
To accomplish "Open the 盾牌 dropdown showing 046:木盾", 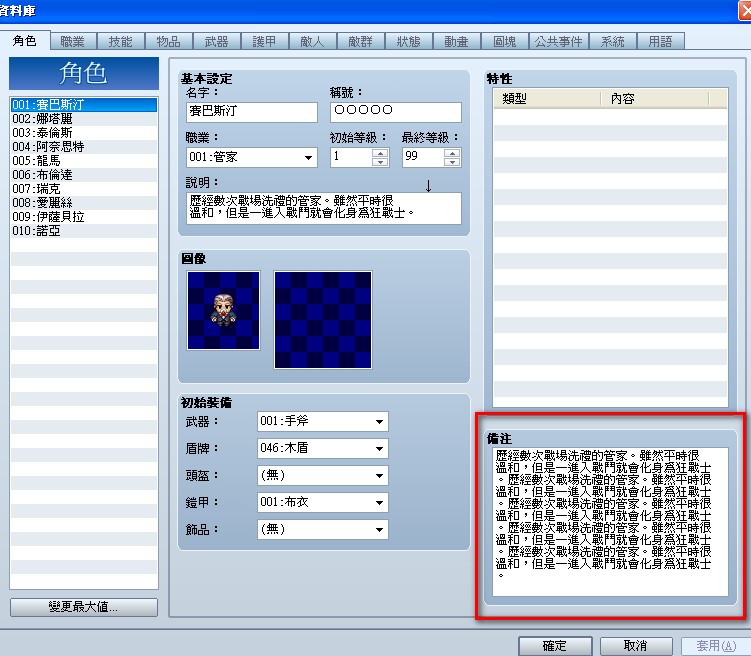I will pos(322,448).
